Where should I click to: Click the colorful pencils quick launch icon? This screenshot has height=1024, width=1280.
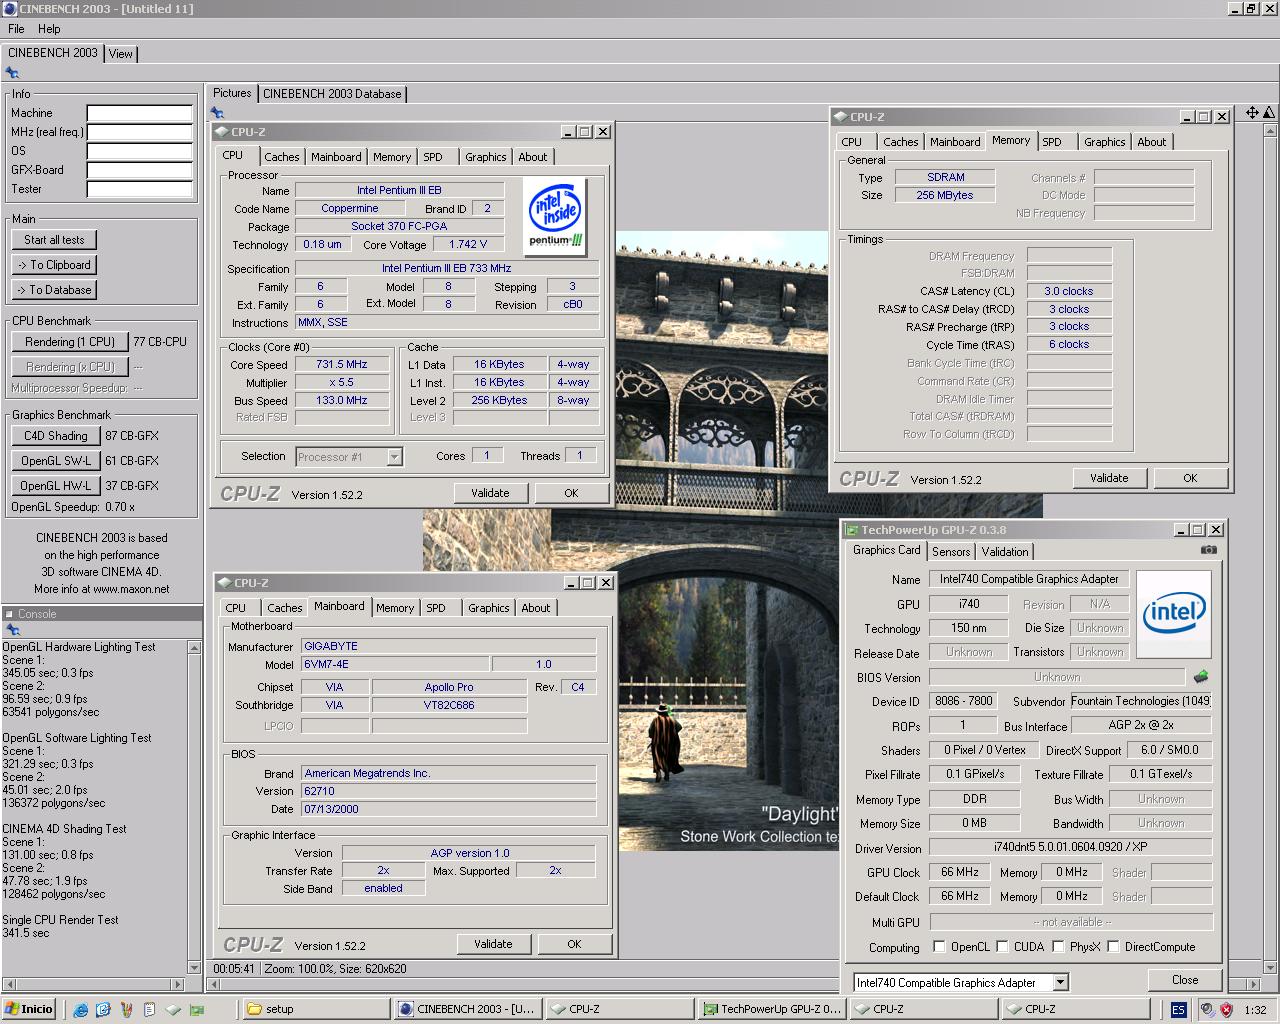[x=126, y=1009]
